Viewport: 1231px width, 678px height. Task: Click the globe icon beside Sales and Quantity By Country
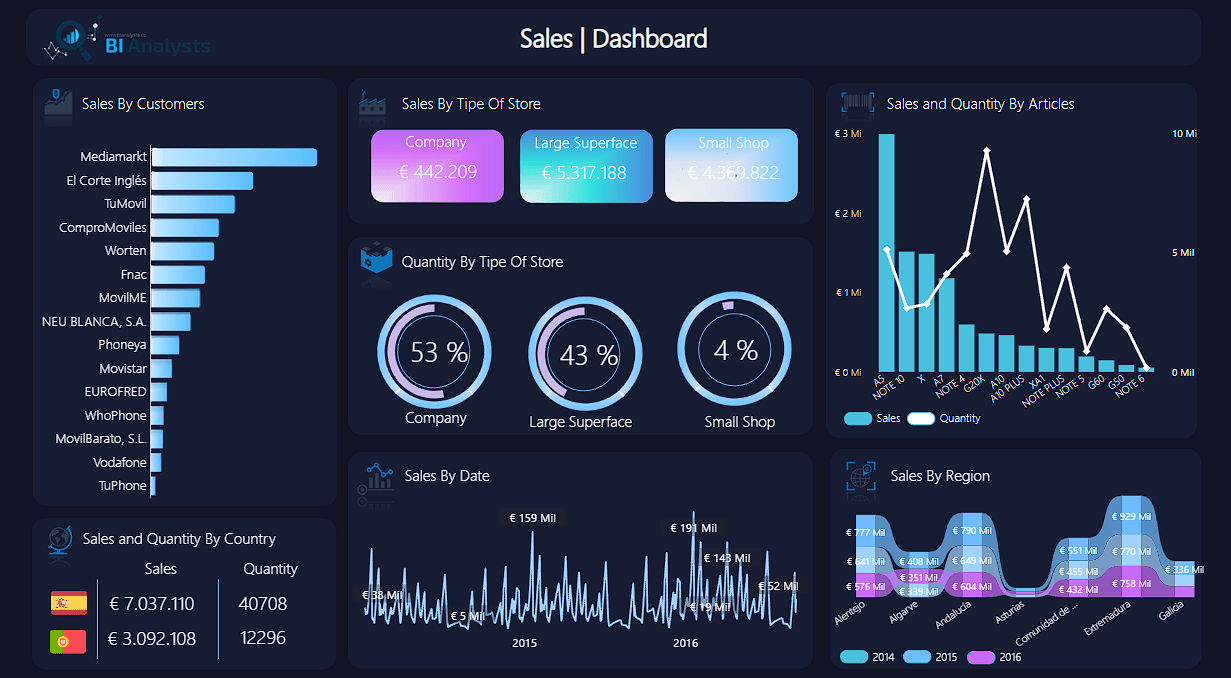click(x=60, y=541)
